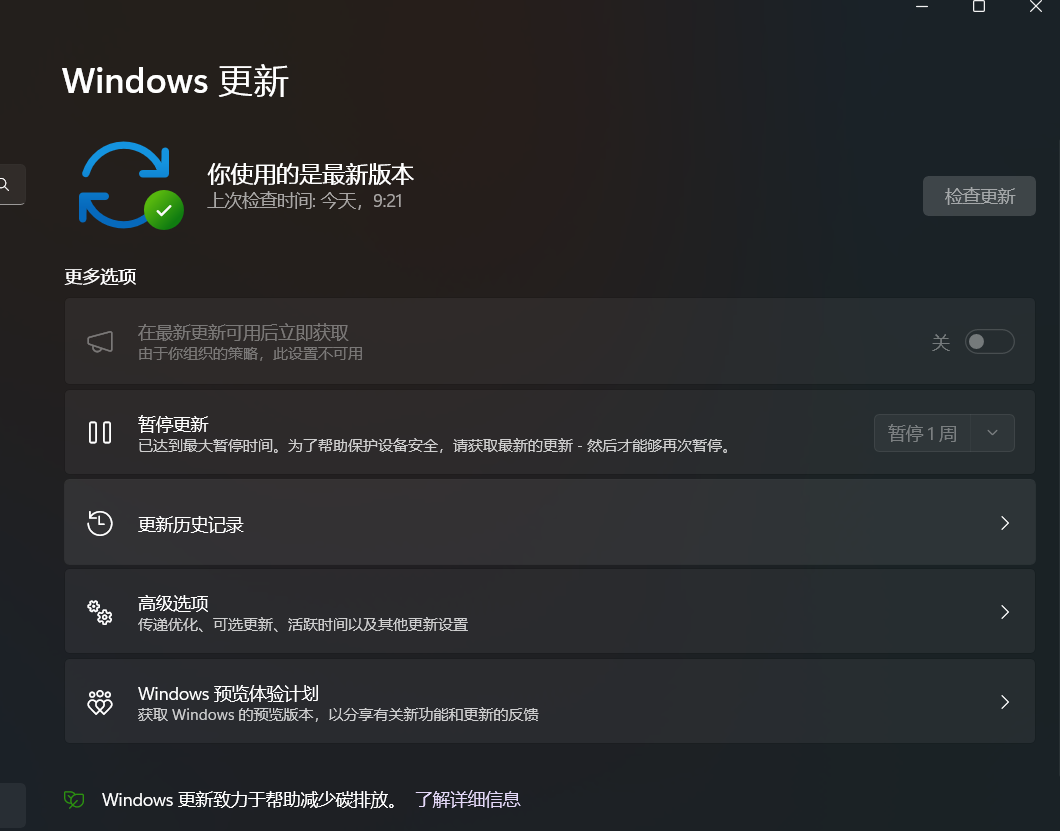Open Windows 预览体验计划 row
1060x831 pixels.
pos(550,701)
